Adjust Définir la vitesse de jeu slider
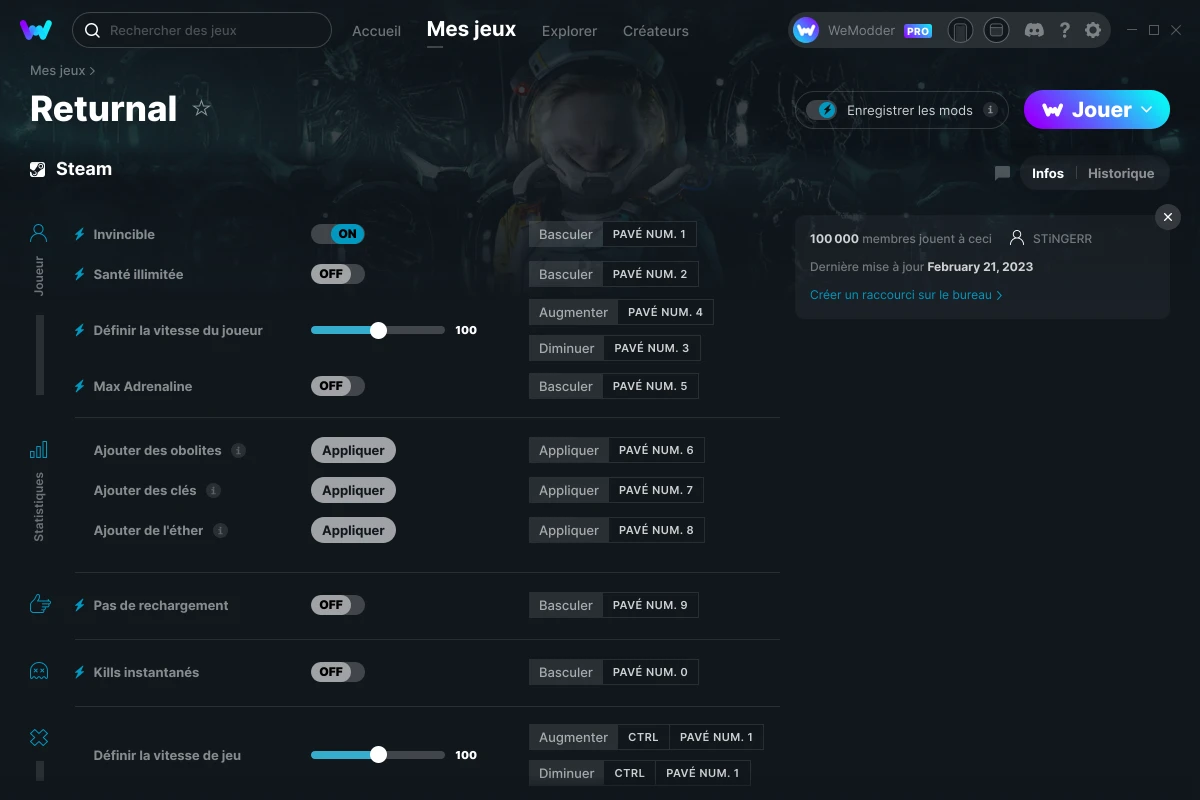Viewport: 1200px width, 800px height. click(x=378, y=755)
